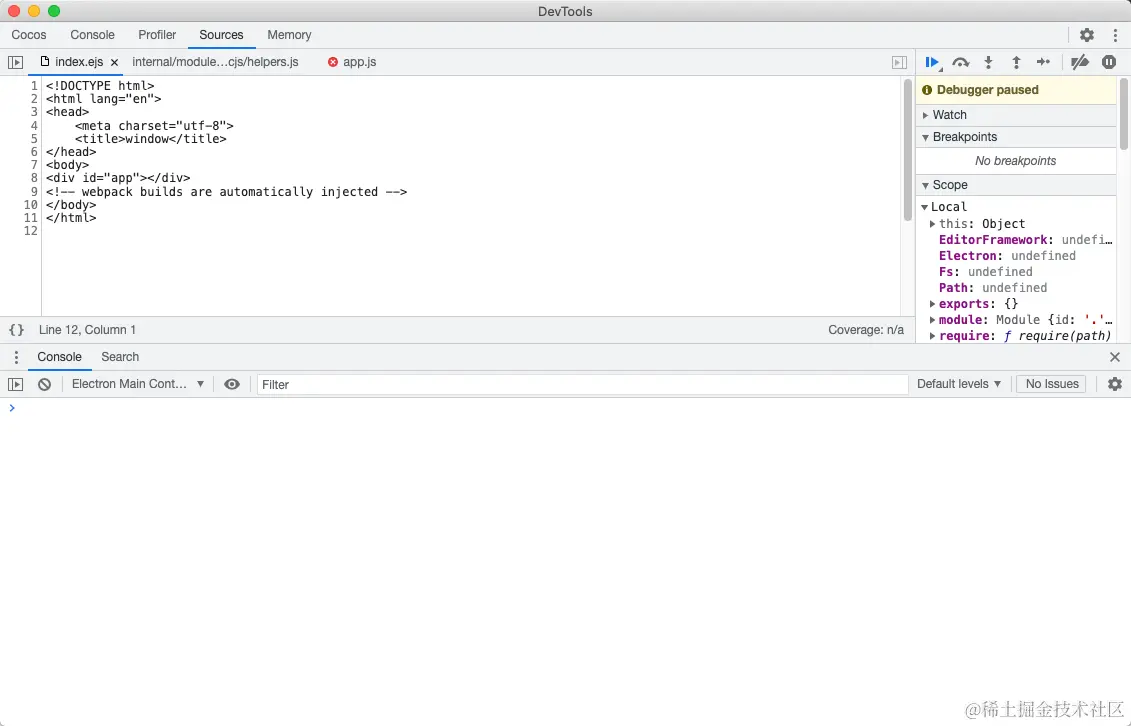Create a live expression with eye icon

[x=232, y=384]
